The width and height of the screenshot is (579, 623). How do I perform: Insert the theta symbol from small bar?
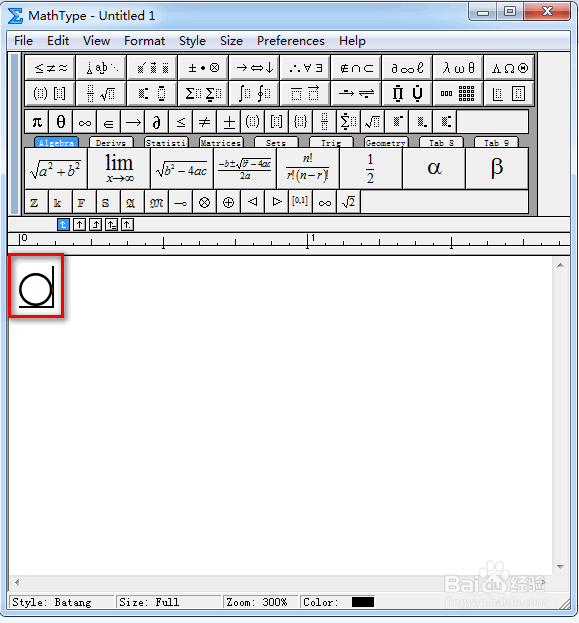pos(61,122)
